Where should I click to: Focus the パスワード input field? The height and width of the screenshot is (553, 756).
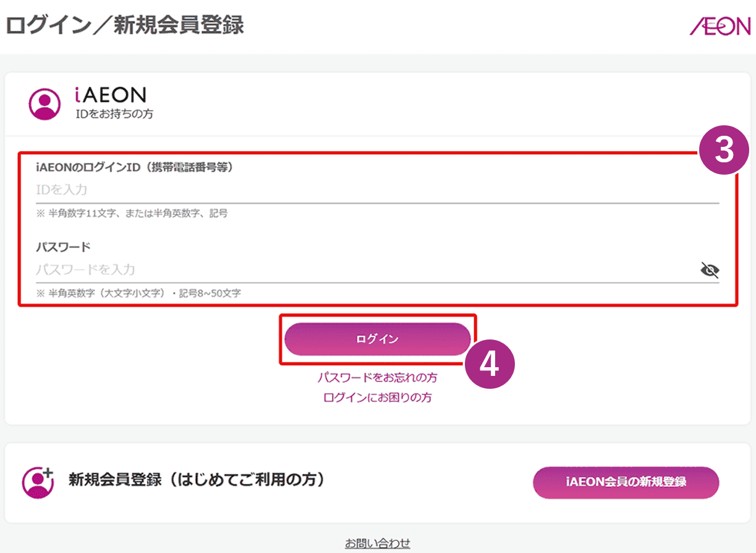click(360, 269)
